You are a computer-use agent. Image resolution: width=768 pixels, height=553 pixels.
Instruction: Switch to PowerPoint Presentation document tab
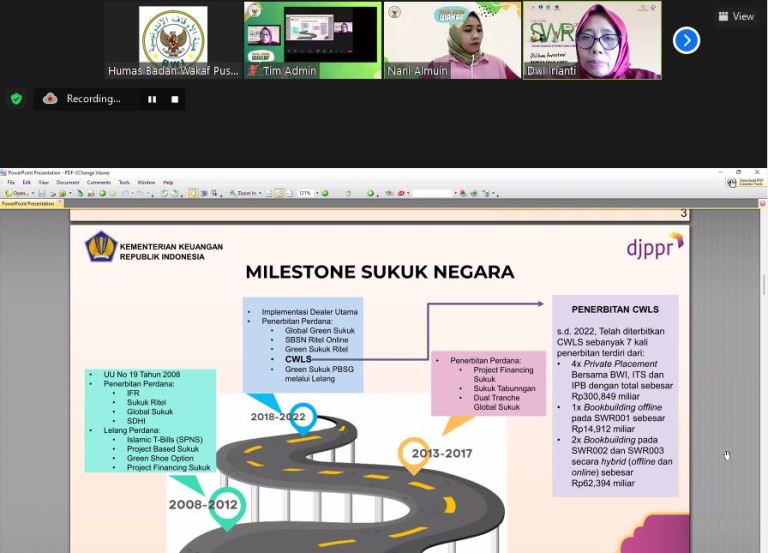pos(28,203)
